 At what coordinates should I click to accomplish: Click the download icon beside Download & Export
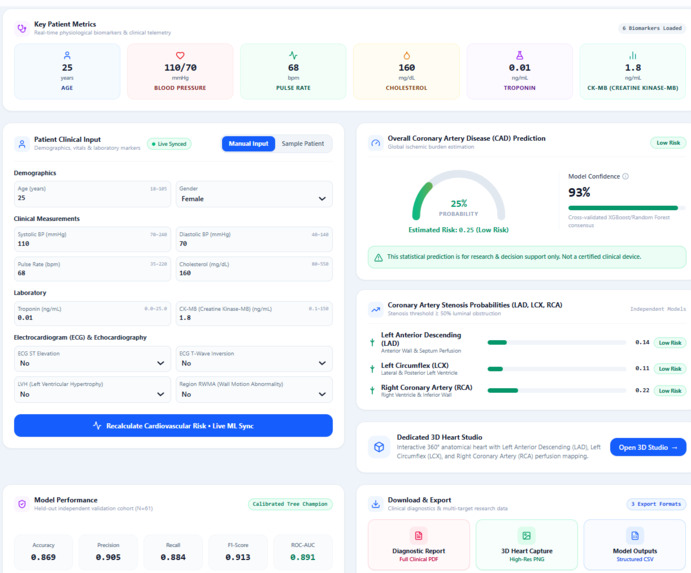[375, 504]
